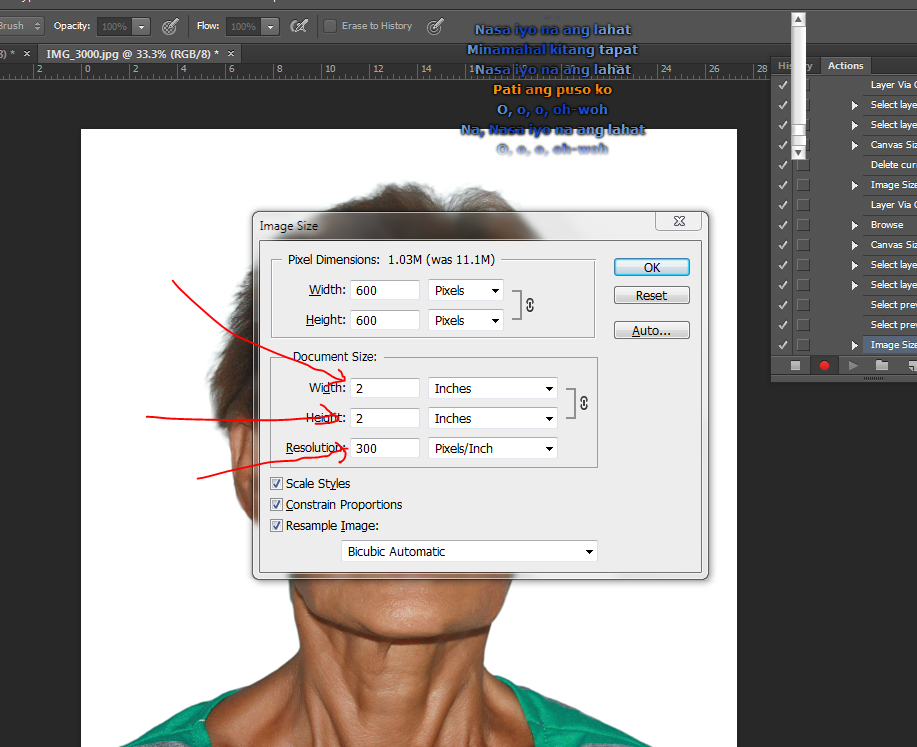This screenshot has height=747, width=917.
Task: Click document Height field showing 2
Action: click(x=385, y=418)
